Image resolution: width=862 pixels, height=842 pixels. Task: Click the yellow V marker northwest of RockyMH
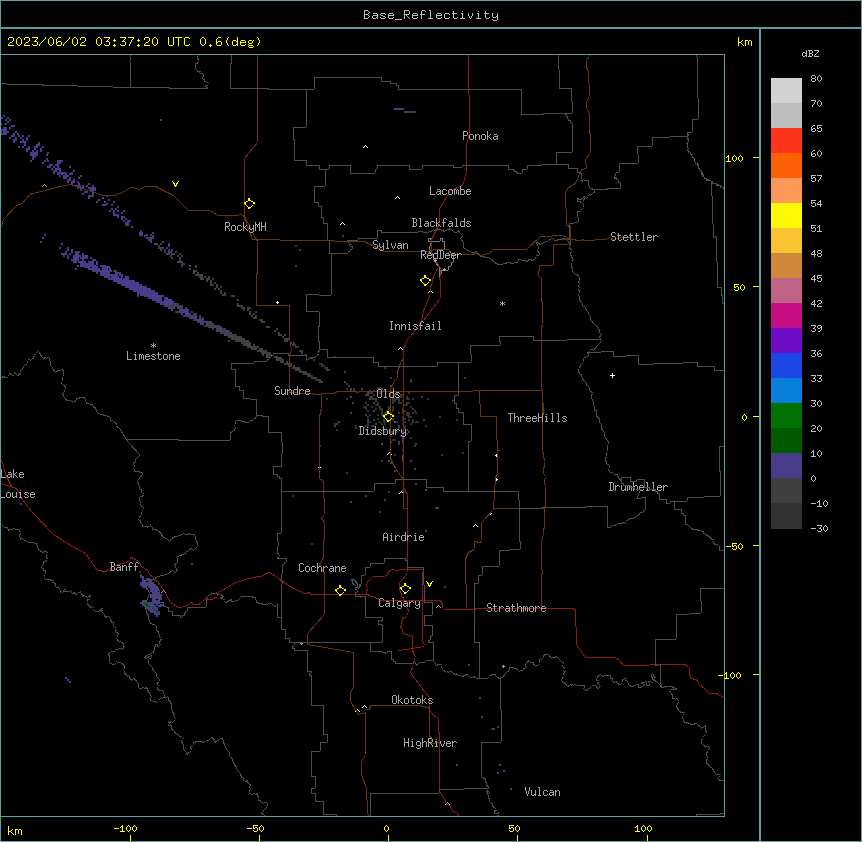pos(175,184)
